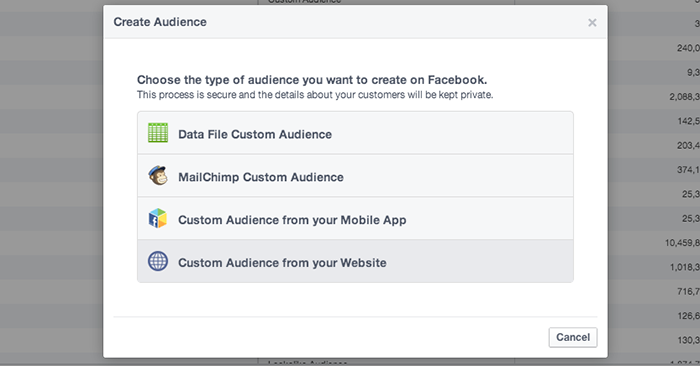The width and height of the screenshot is (700, 366).
Task: Click 'This process is secure' description text
Action: [315, 95]
